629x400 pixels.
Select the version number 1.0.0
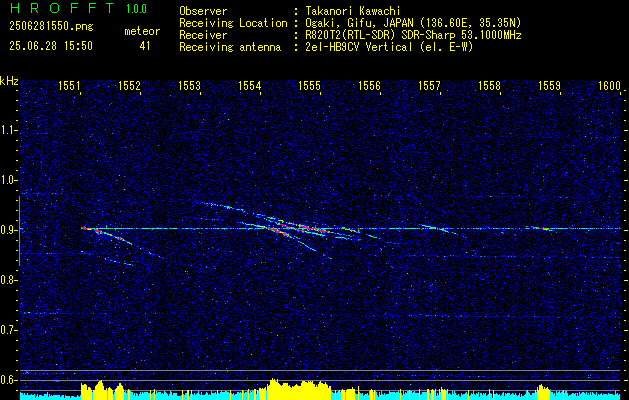136,9
